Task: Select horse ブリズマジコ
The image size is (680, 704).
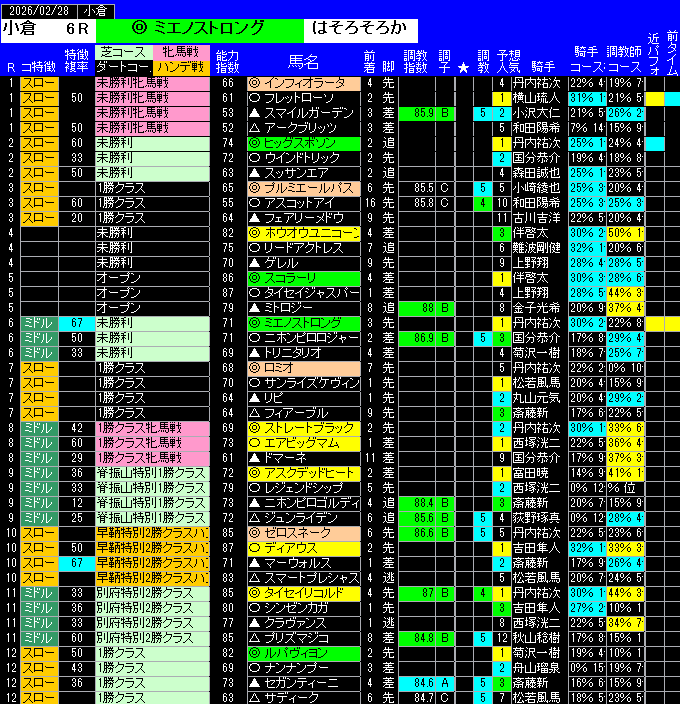Action: (x=304, y=638)
